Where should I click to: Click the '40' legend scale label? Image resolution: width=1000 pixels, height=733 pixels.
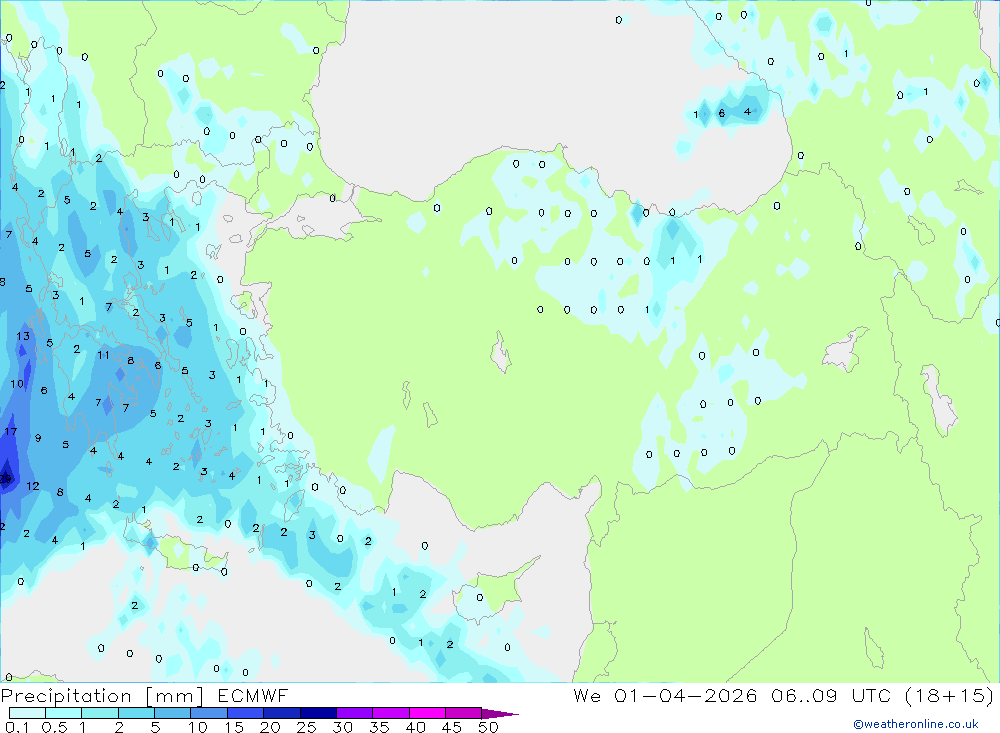point(415,727)
